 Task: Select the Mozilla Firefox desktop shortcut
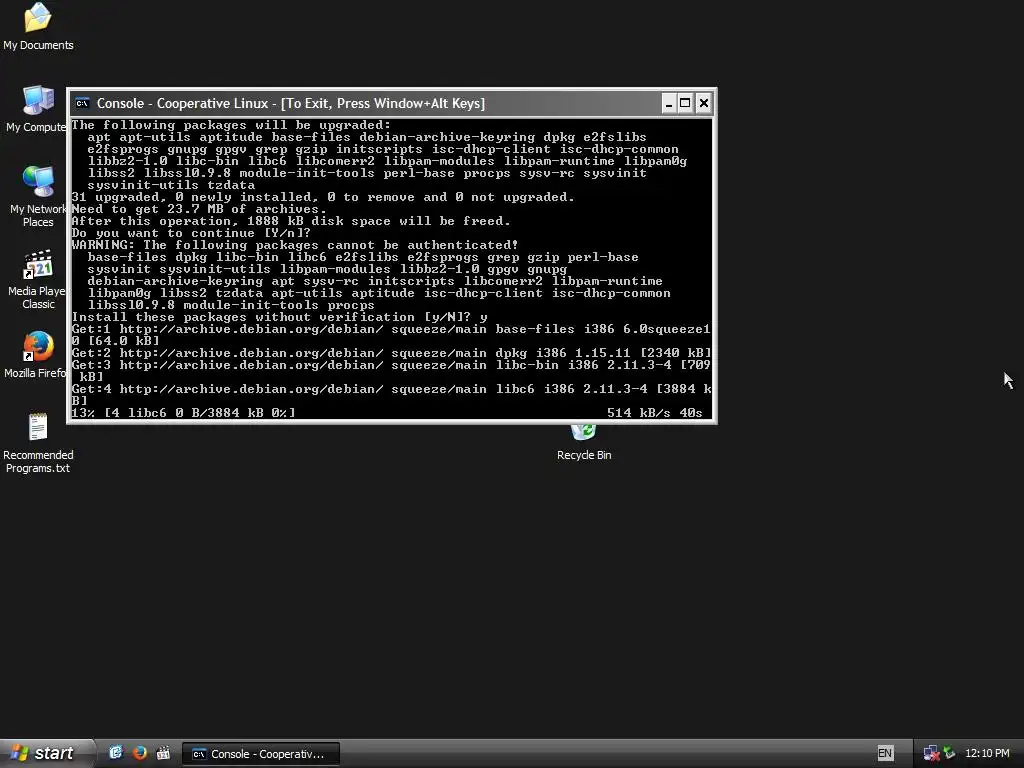tap(37, 355)
